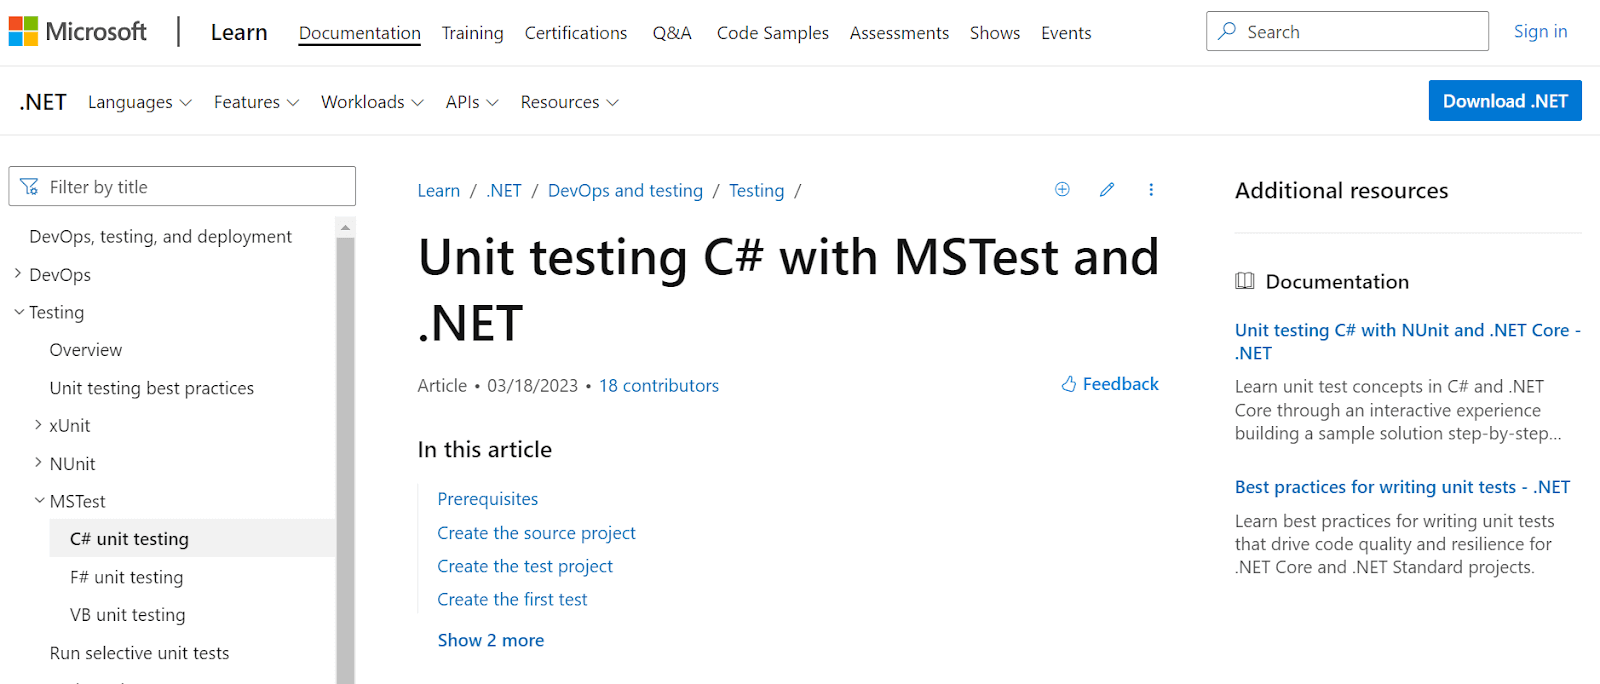Open the Certifications menu item
1600x684 pixels.
tap(575, 32)
